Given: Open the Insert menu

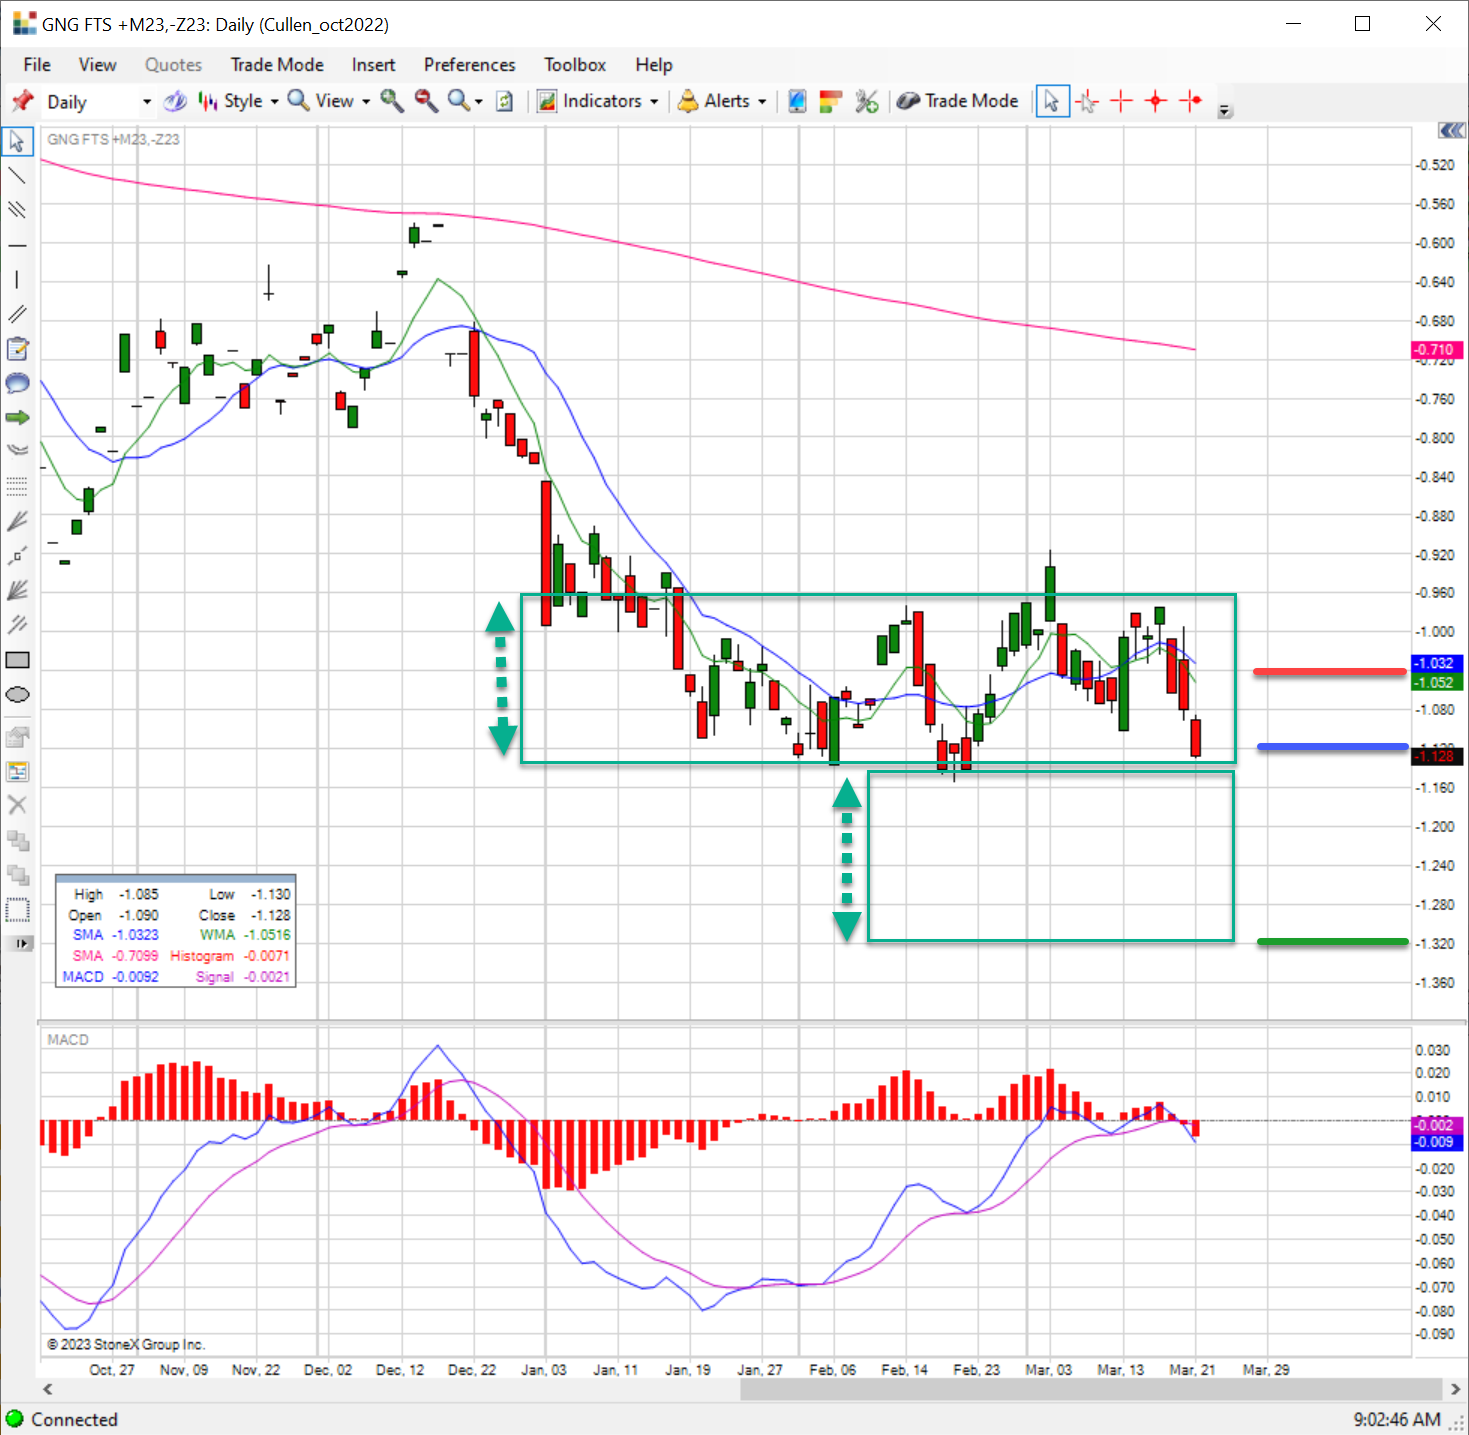Looking at the screenshot, I should [373, 65].
